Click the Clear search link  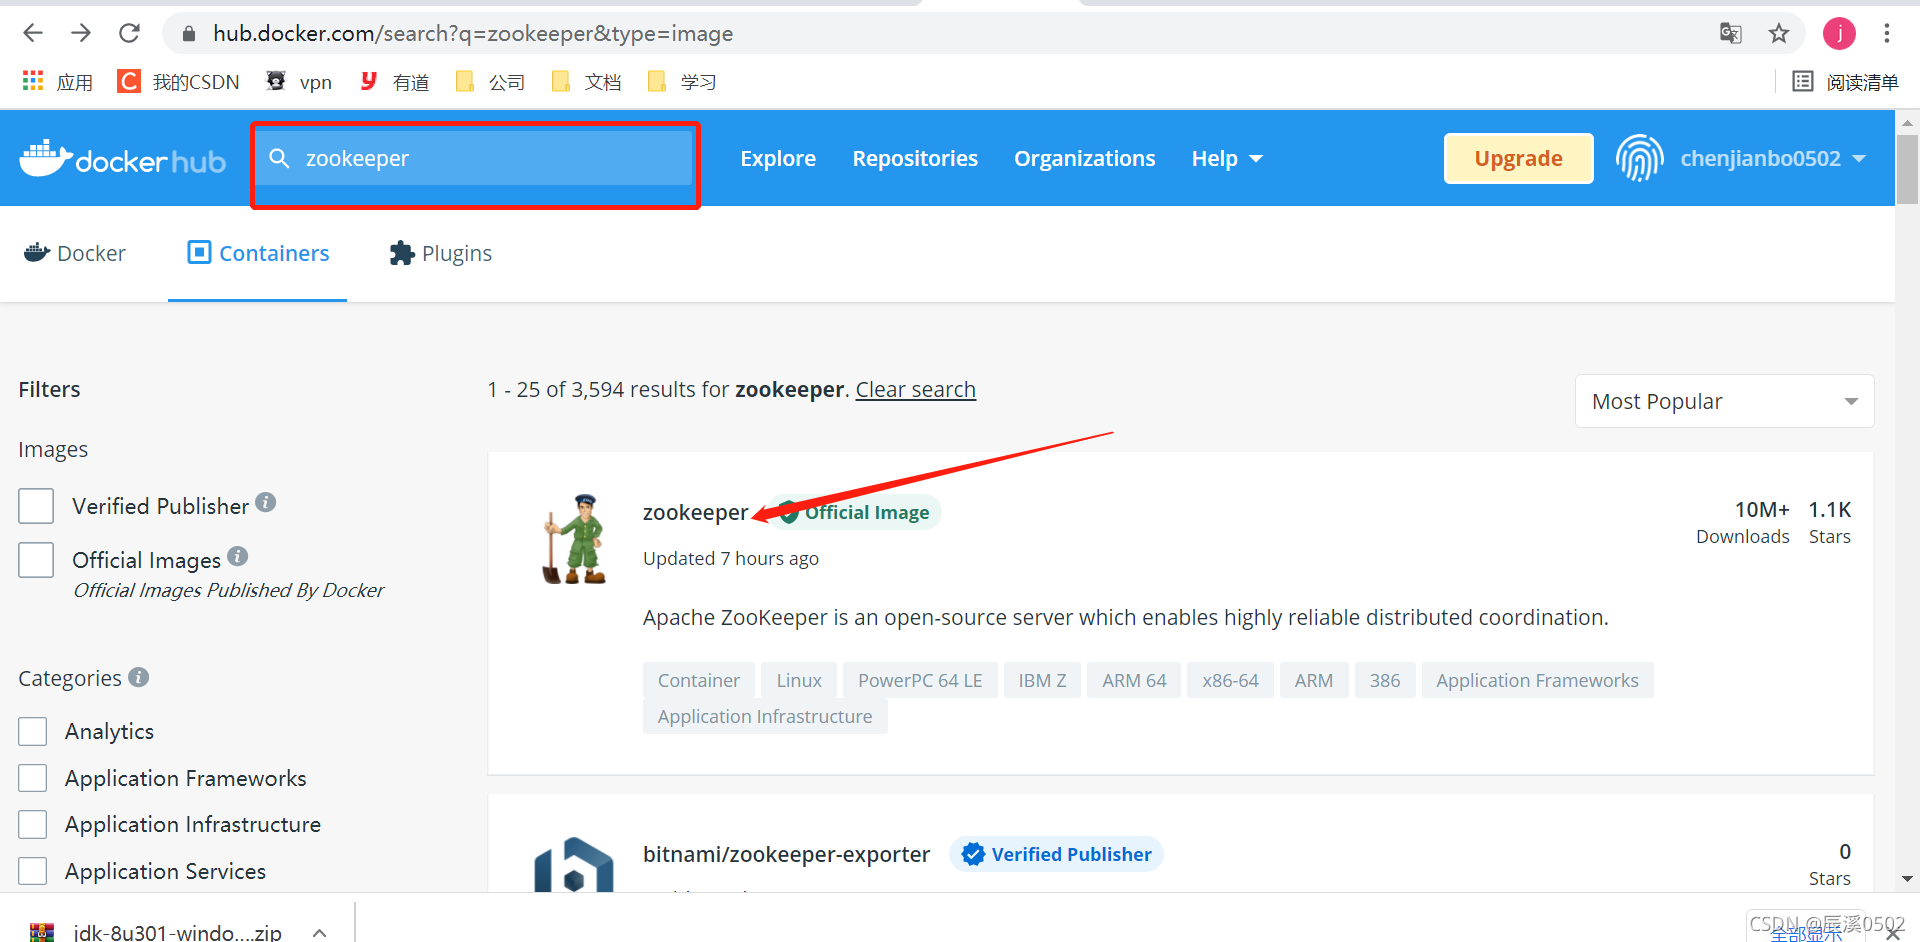pyautogui.click(x=915, y=389)
